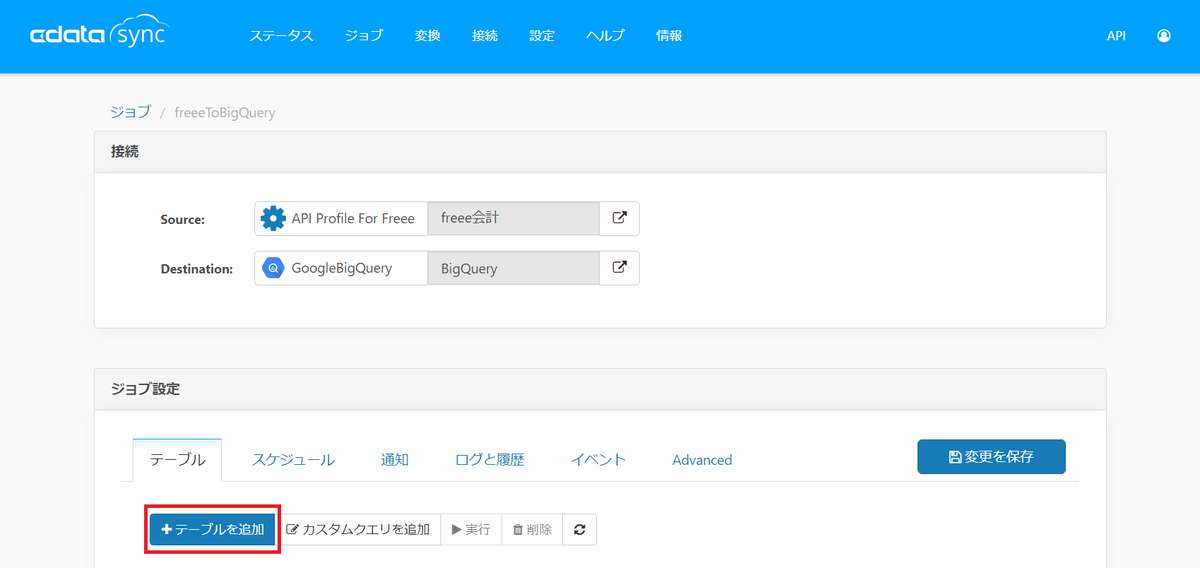The image size is (1200, 568).
Task: Click the freee会計 source field
Action: pyautogui.click(x=513, y=218)
